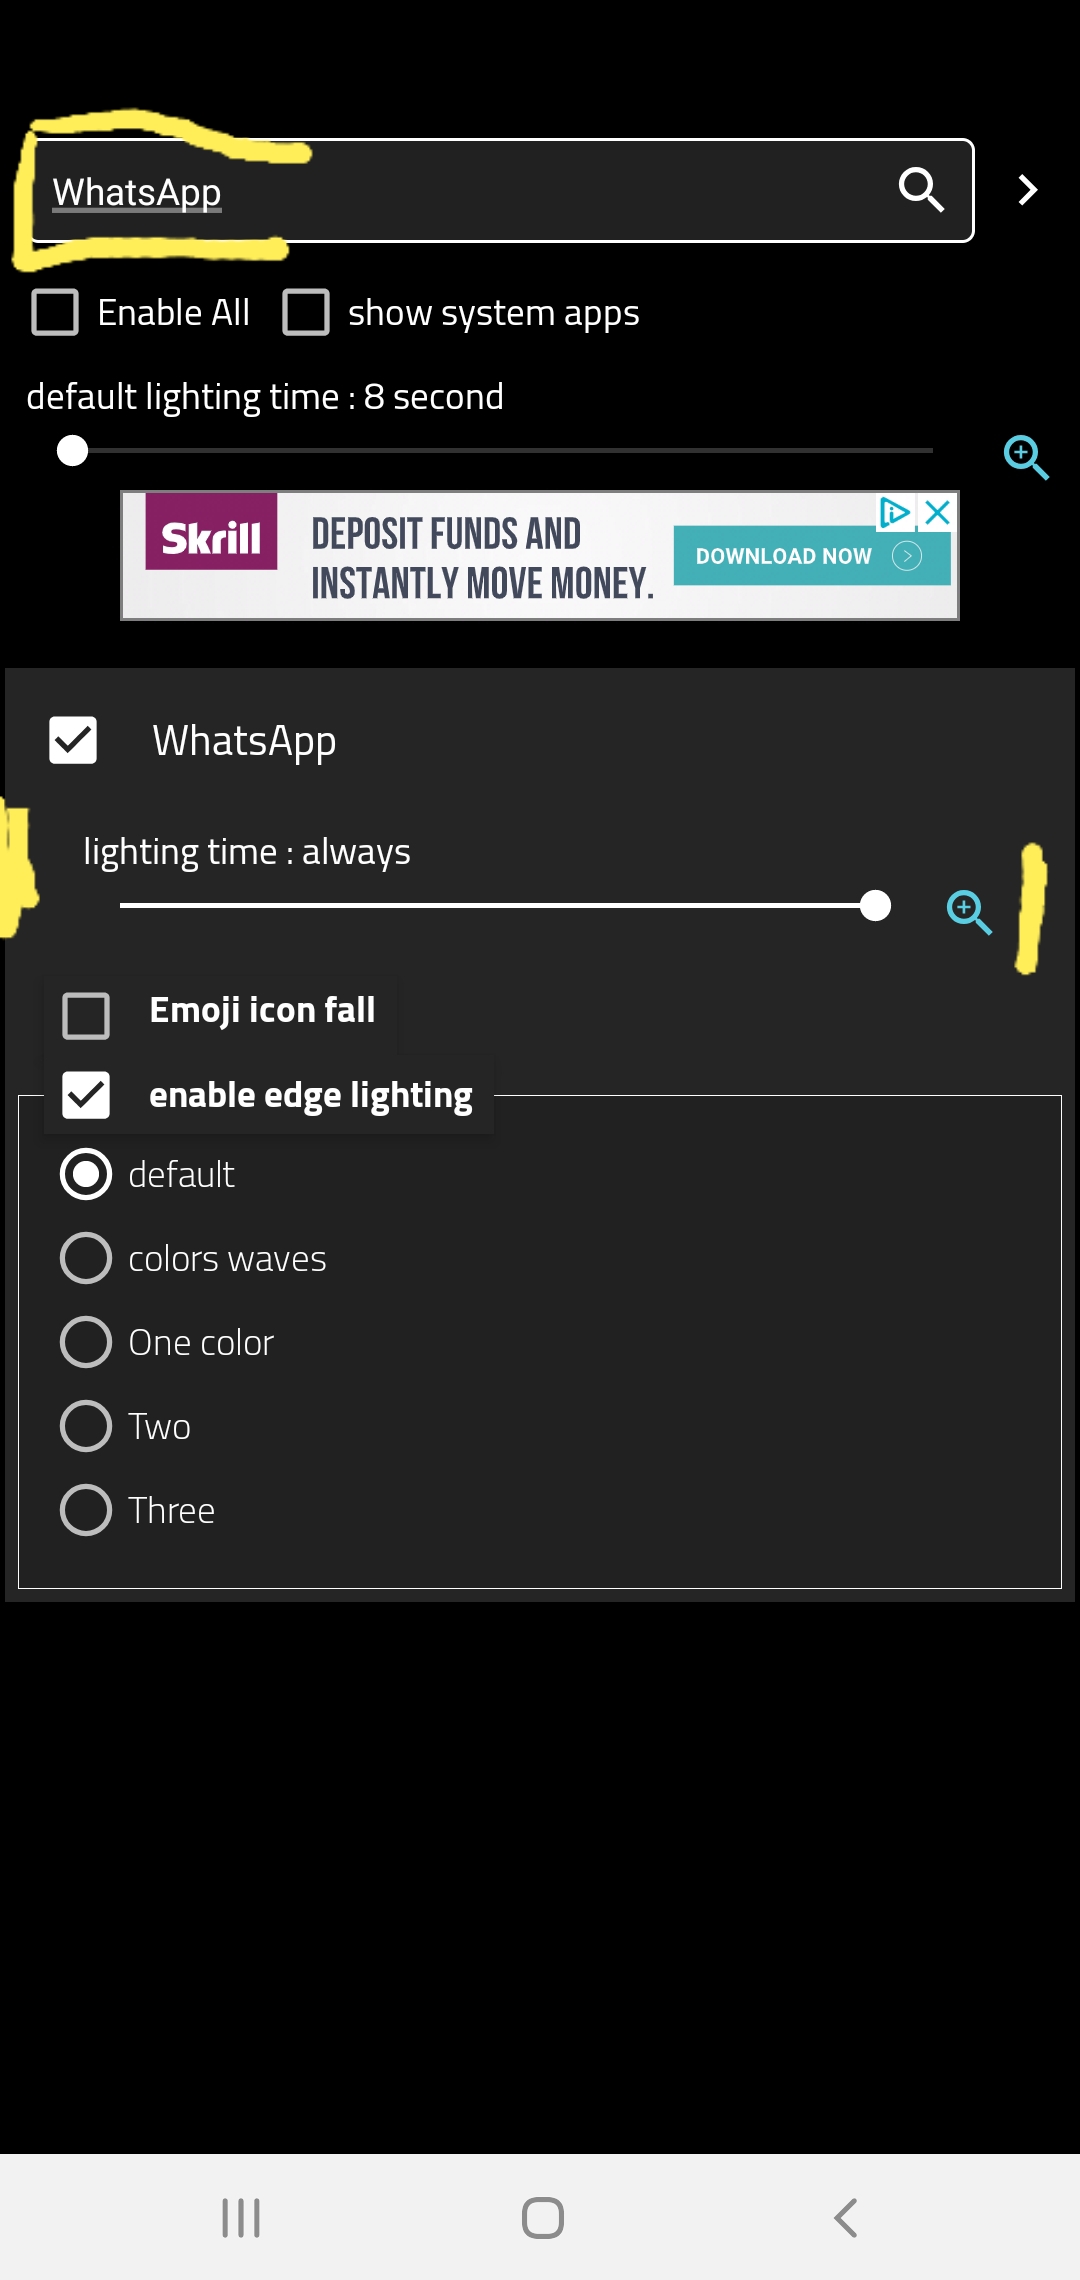Uncheck the WhatsApp app checkbox
Screen dimensions: 1080x2280
pyautogui.click(x=73, y=740)
